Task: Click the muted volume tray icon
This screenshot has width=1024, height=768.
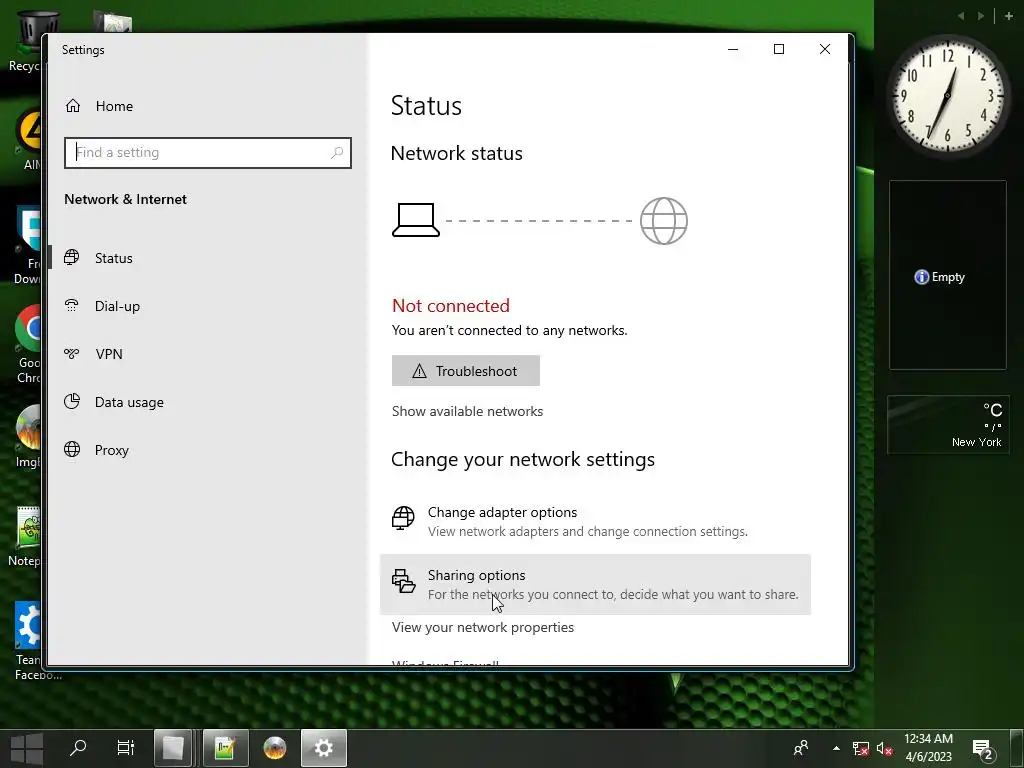Action: point(884,748)
